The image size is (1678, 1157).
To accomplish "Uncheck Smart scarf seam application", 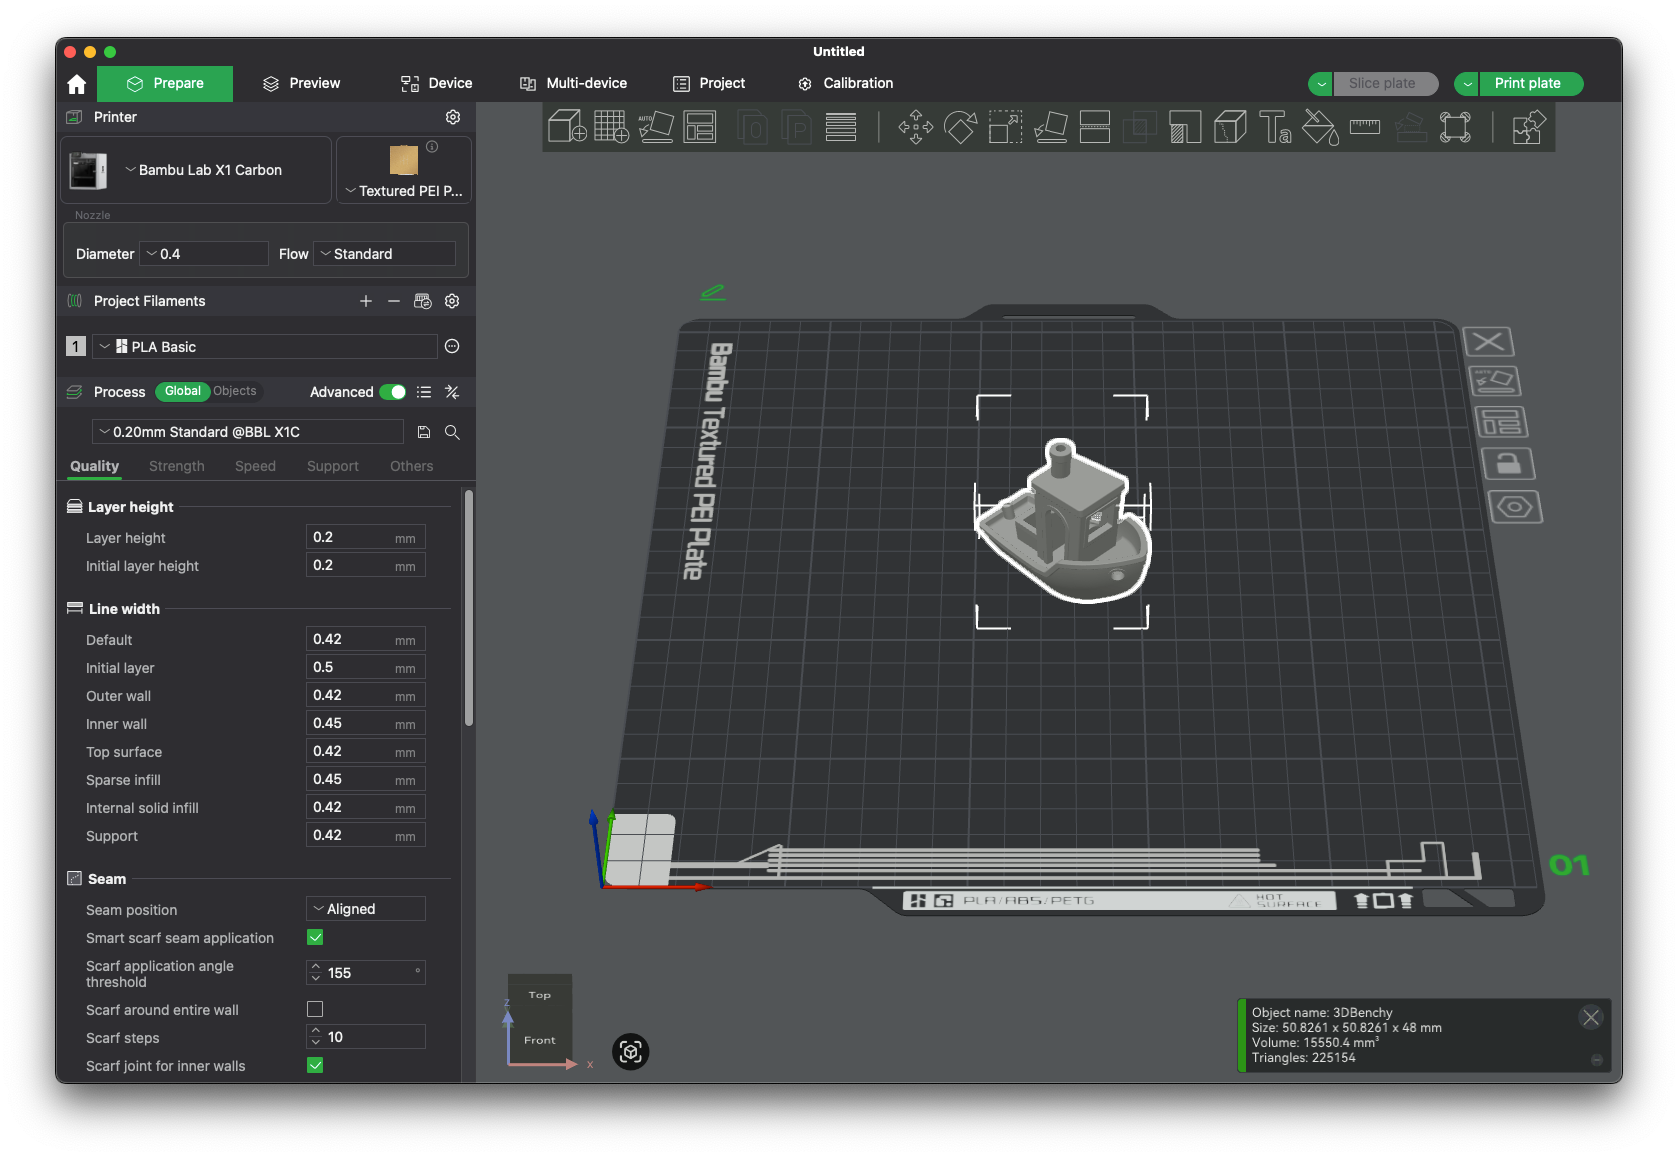I will coord(315,938).
